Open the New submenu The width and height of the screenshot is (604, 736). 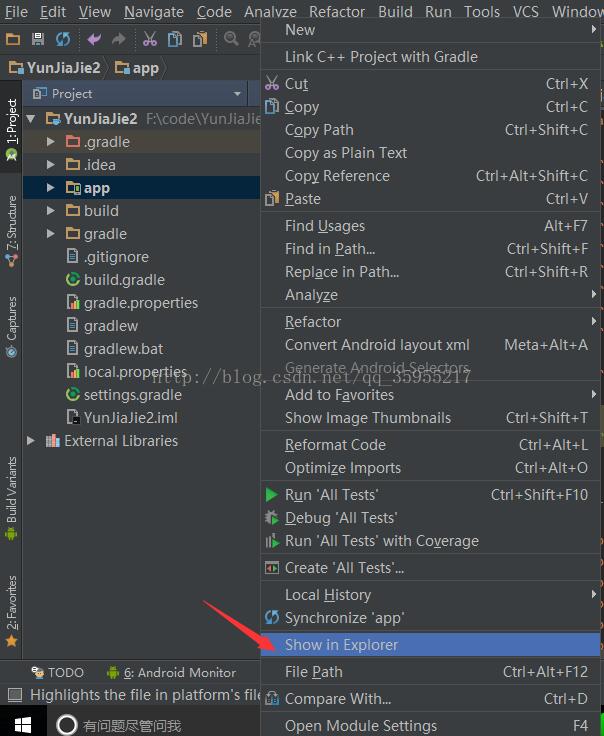point(430,30)
